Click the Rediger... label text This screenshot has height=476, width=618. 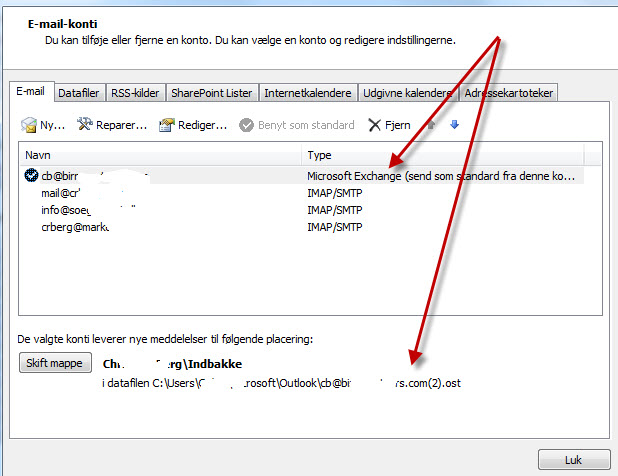pyautogui.click(x=203, y=125)
